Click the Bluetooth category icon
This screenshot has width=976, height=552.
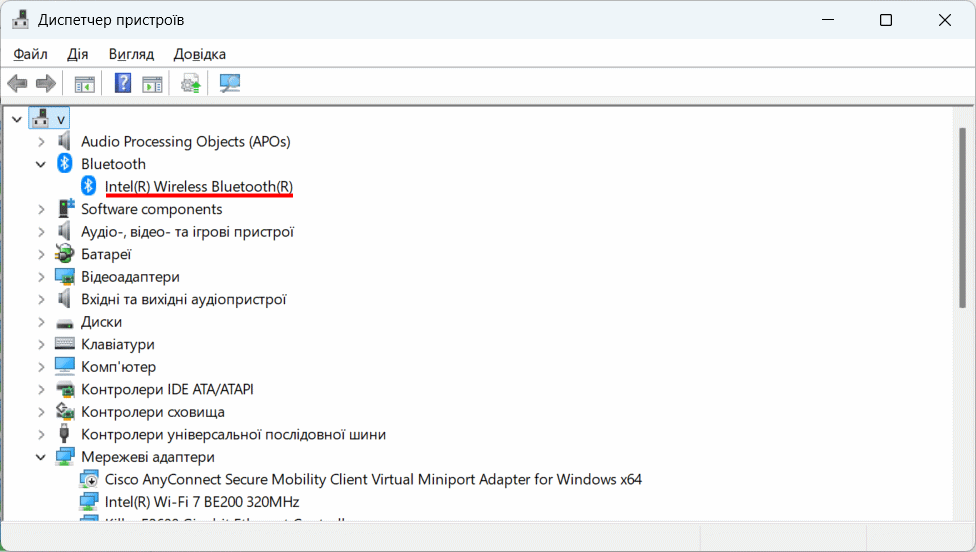[65, 164]
